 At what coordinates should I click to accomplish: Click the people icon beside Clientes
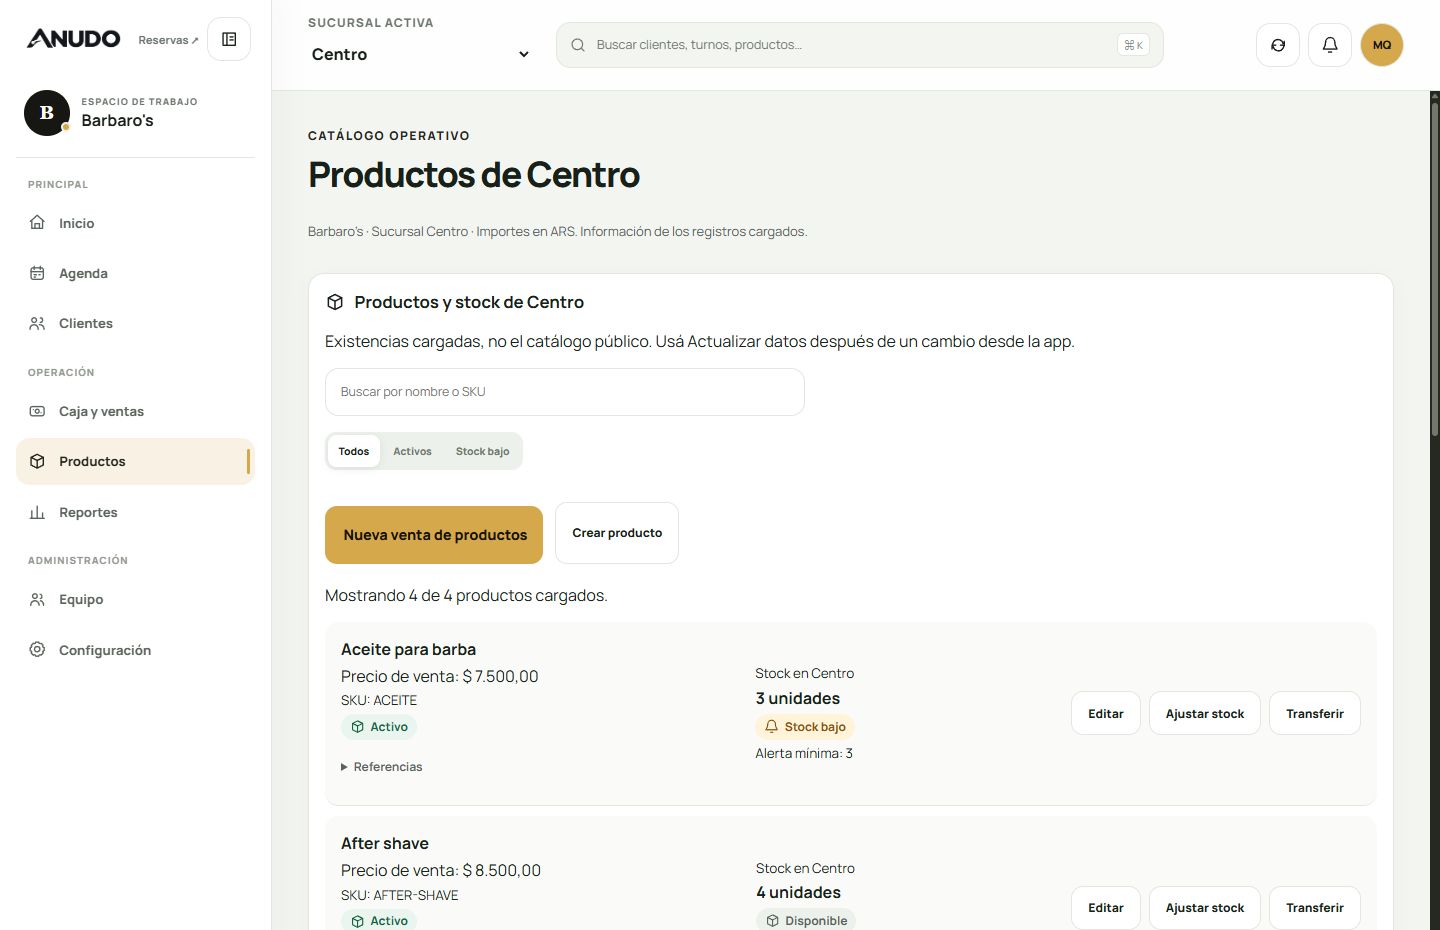[x=37, y=323]
